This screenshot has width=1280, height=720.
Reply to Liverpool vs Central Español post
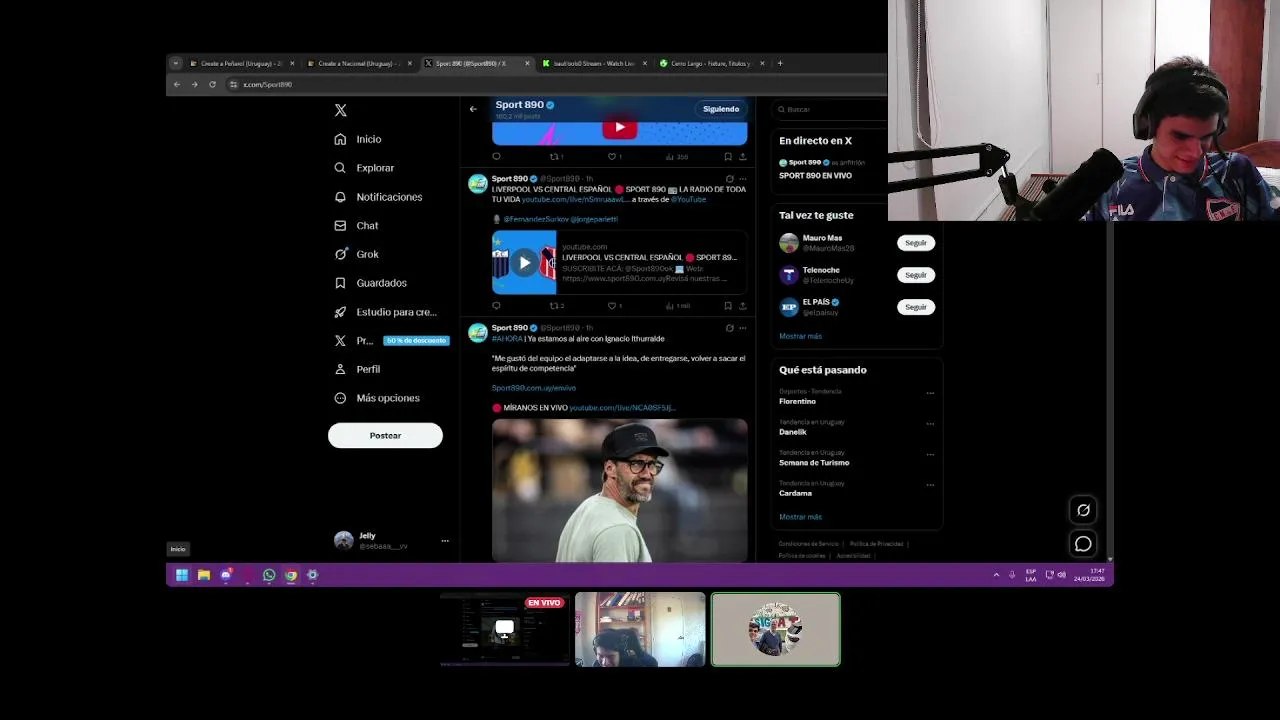point(496,306)
